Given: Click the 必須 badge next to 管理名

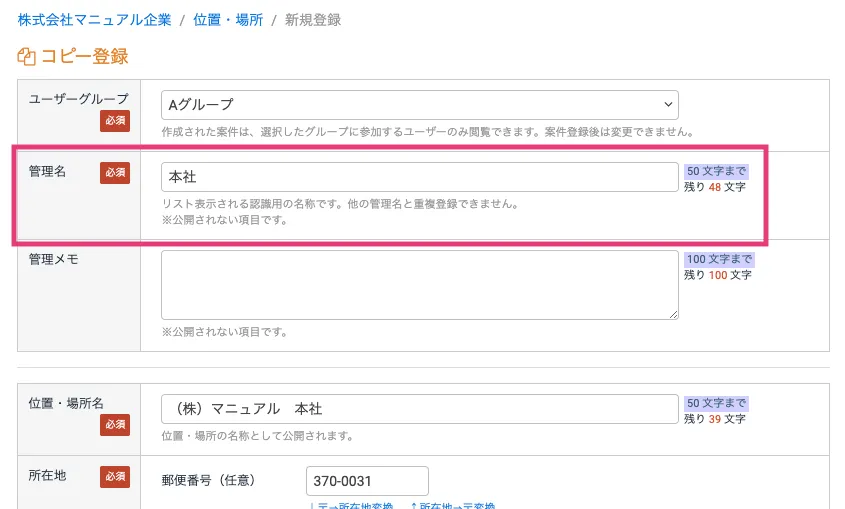Looking at the screenshot, I should (115, 173).
